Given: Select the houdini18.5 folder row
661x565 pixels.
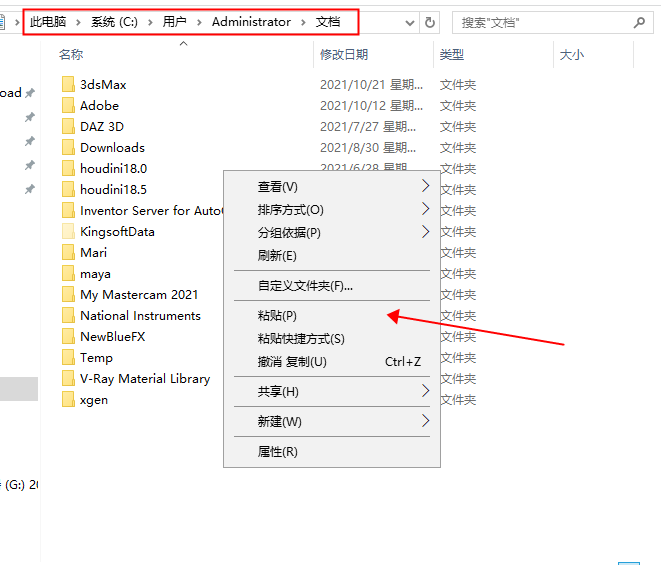Looking at the screenshot, I should (113, 190).
